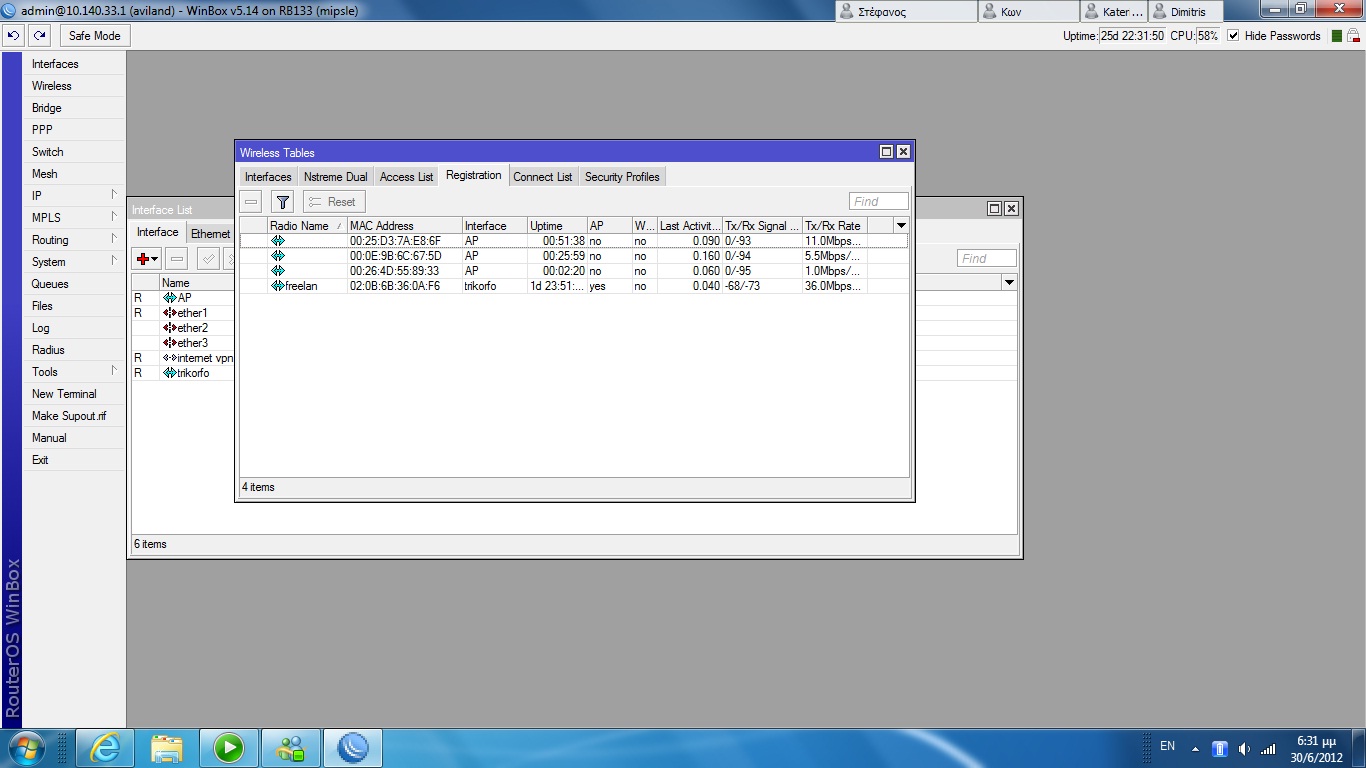
Task: Click the filter funnel icon in Wireless Tables
Action: pyautogui.click(x=283, y=202)
